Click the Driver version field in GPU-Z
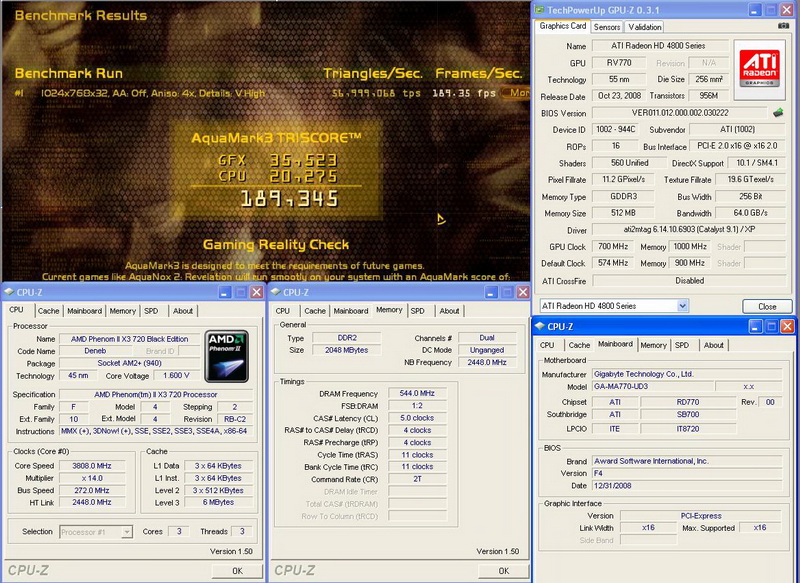 pyautogui.click(x=689, y=230)
